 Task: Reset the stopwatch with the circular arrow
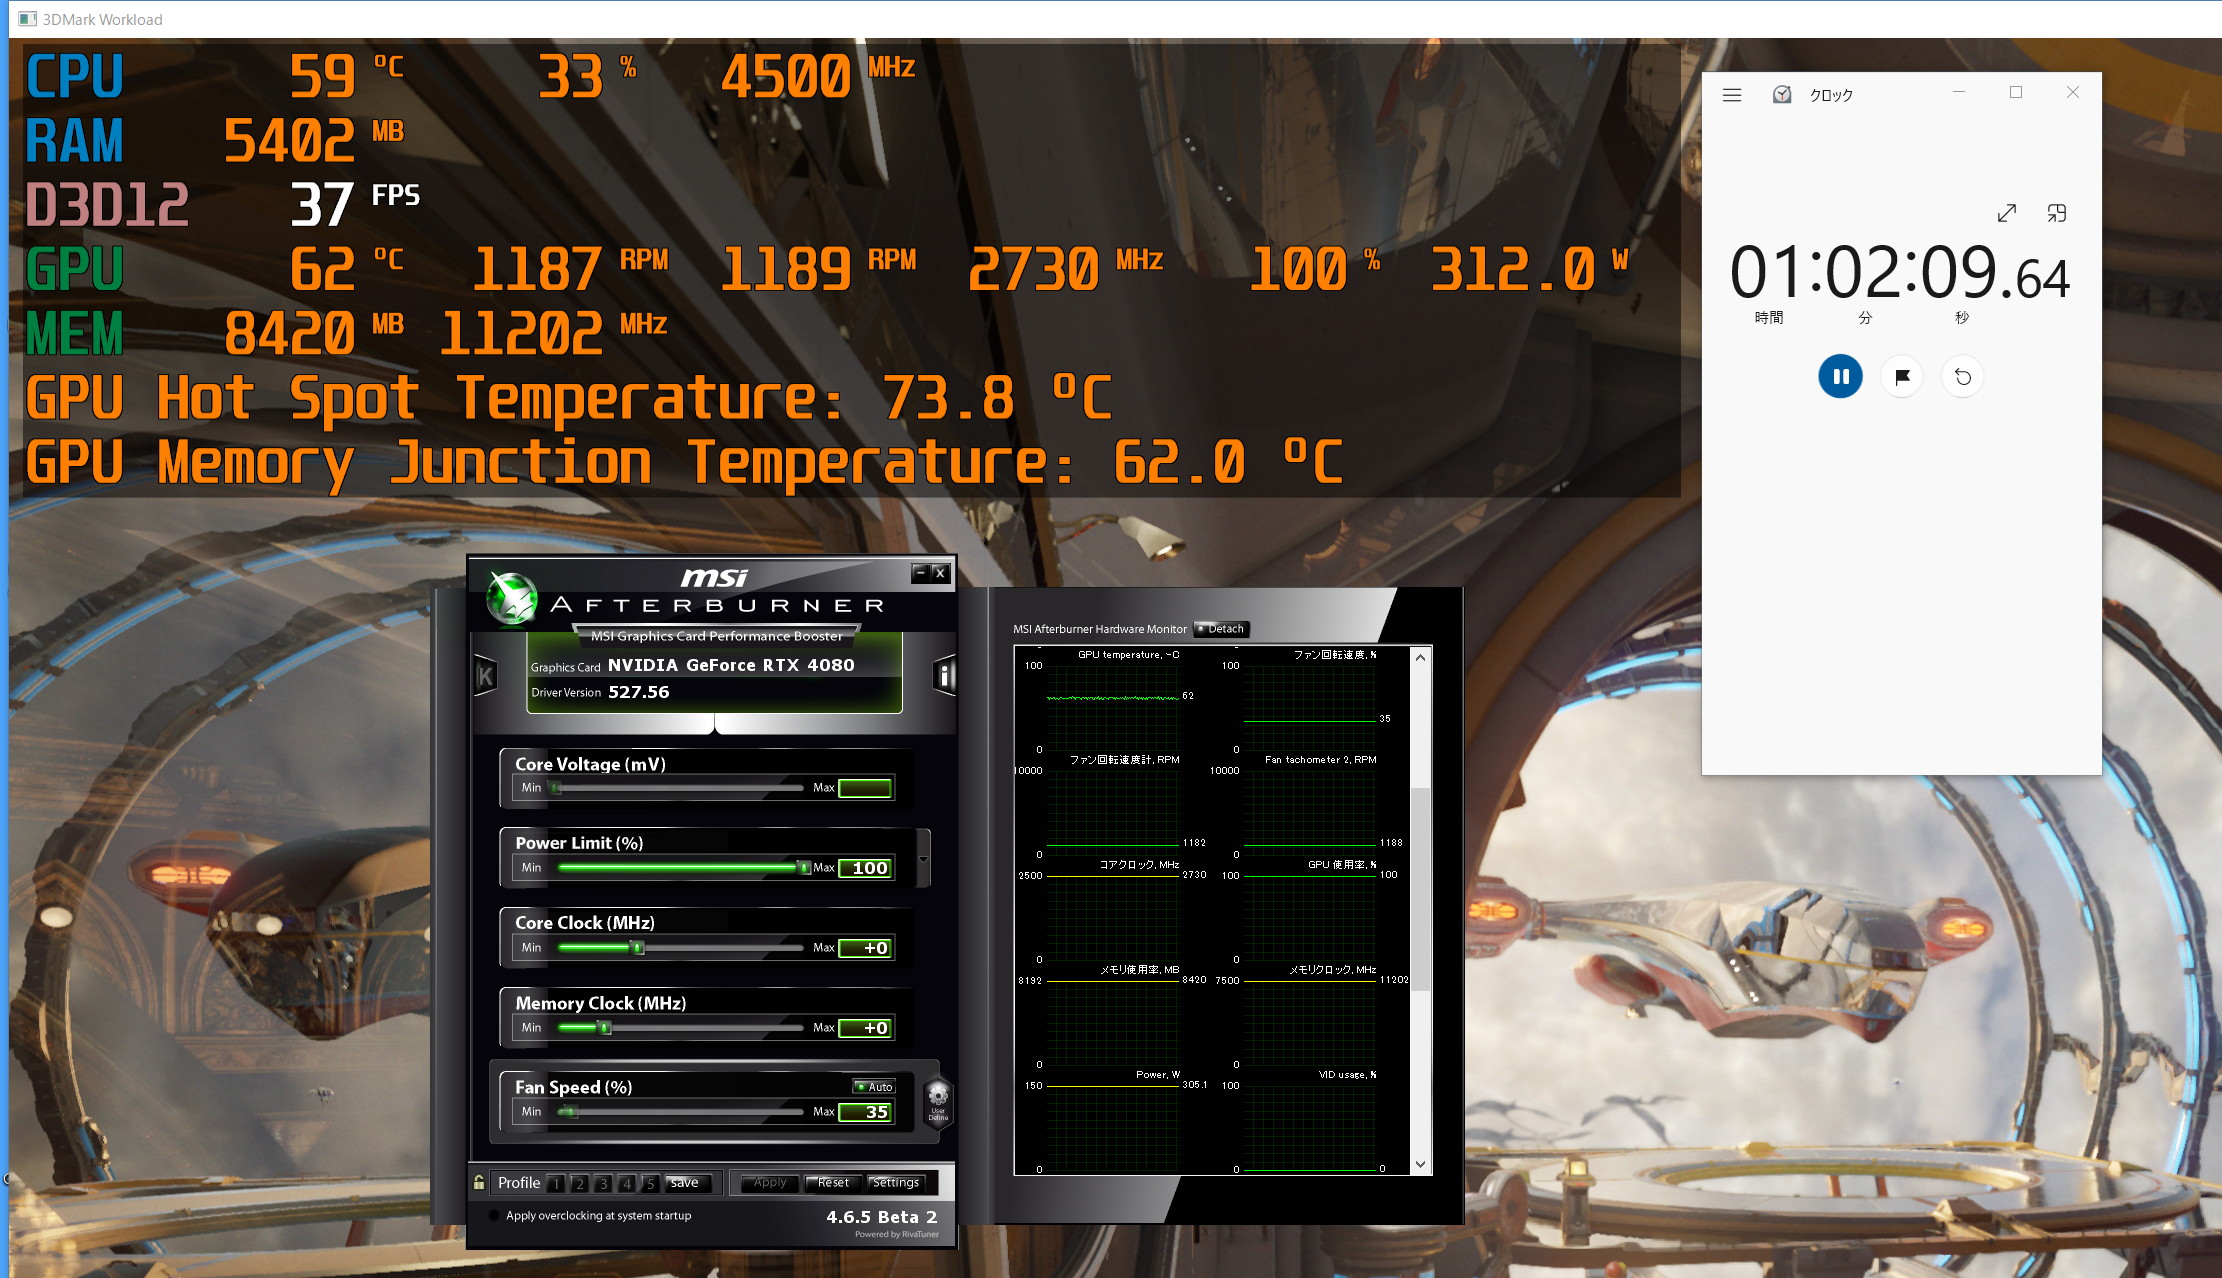(x=1963, y=377)
